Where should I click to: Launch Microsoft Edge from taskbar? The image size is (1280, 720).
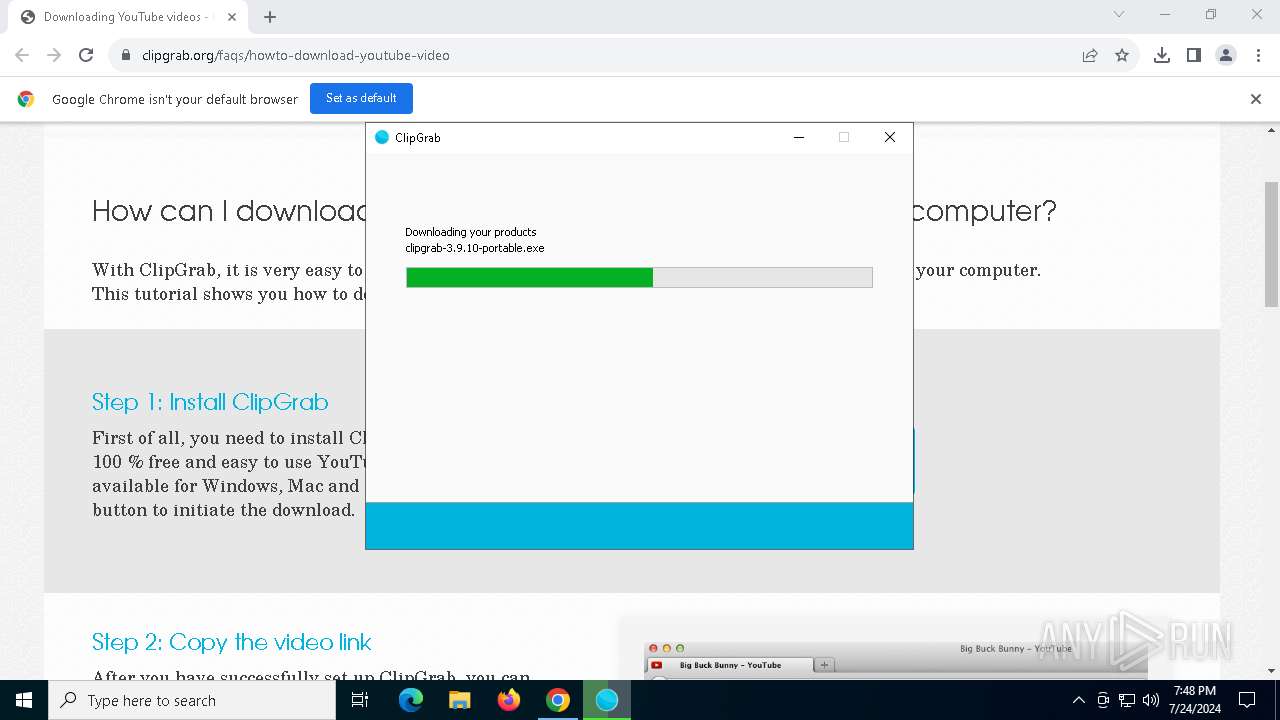coord(411,700)
